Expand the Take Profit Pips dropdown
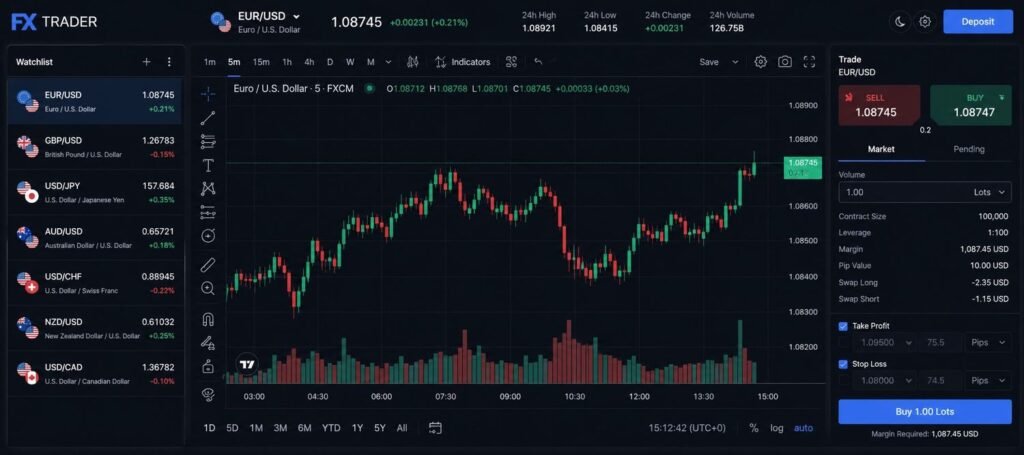Image resolution: width=1024 pixels, height=455 pixels. coord(988,343)
